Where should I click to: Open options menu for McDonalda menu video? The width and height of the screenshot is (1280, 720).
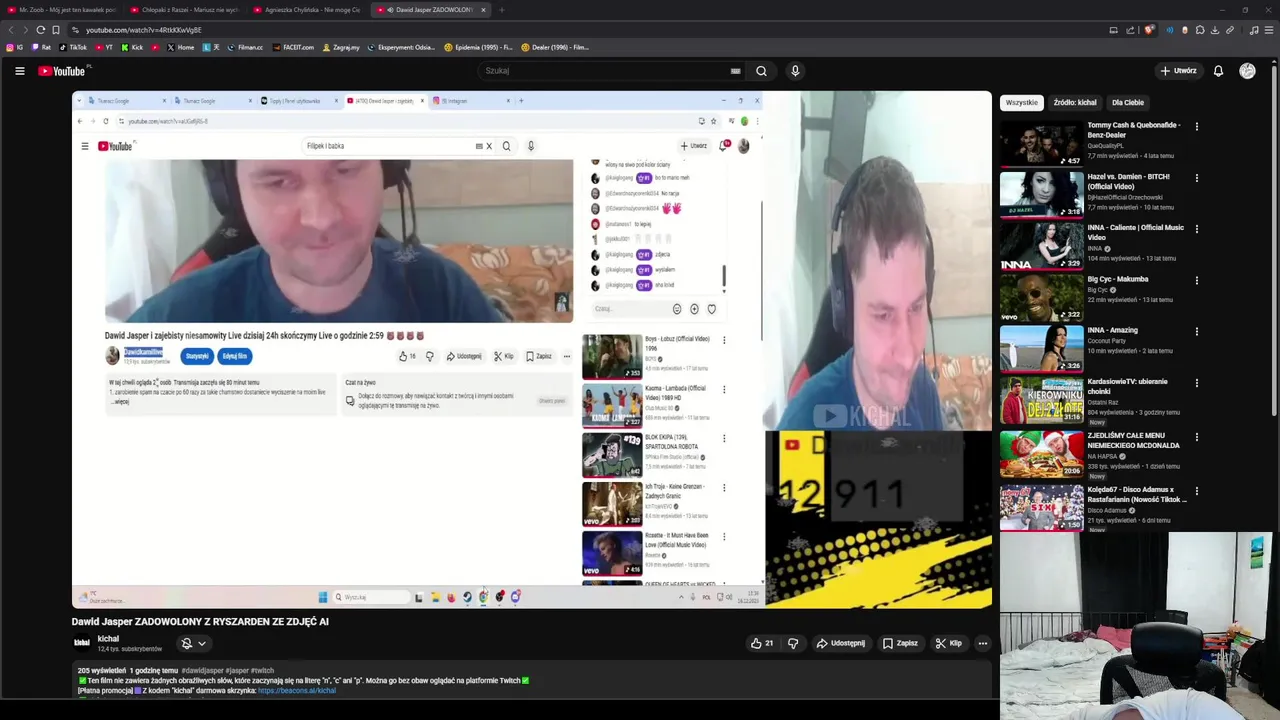(1196, 438)
